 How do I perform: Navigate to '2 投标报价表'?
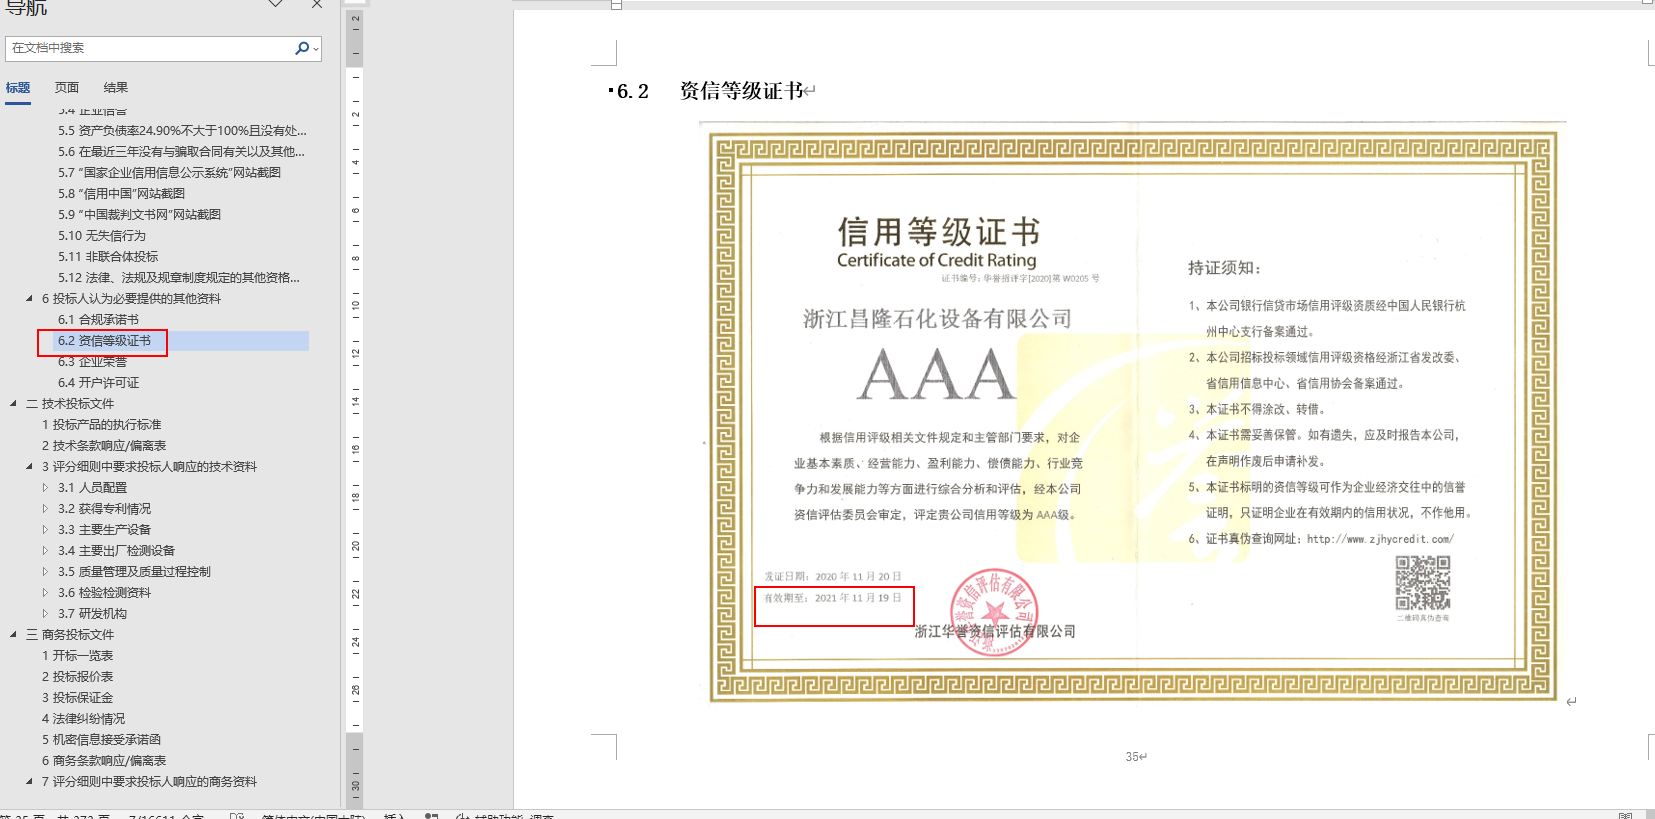coord(77,677)
